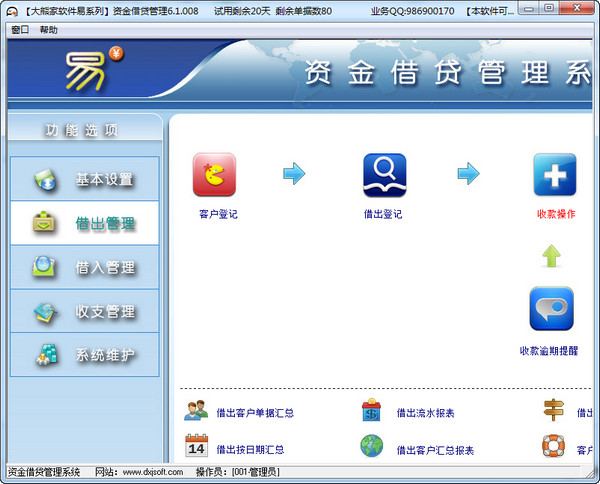Open the 借出客户单据汇总 people icon
The image size is (600, 484).
pos(196,411)
